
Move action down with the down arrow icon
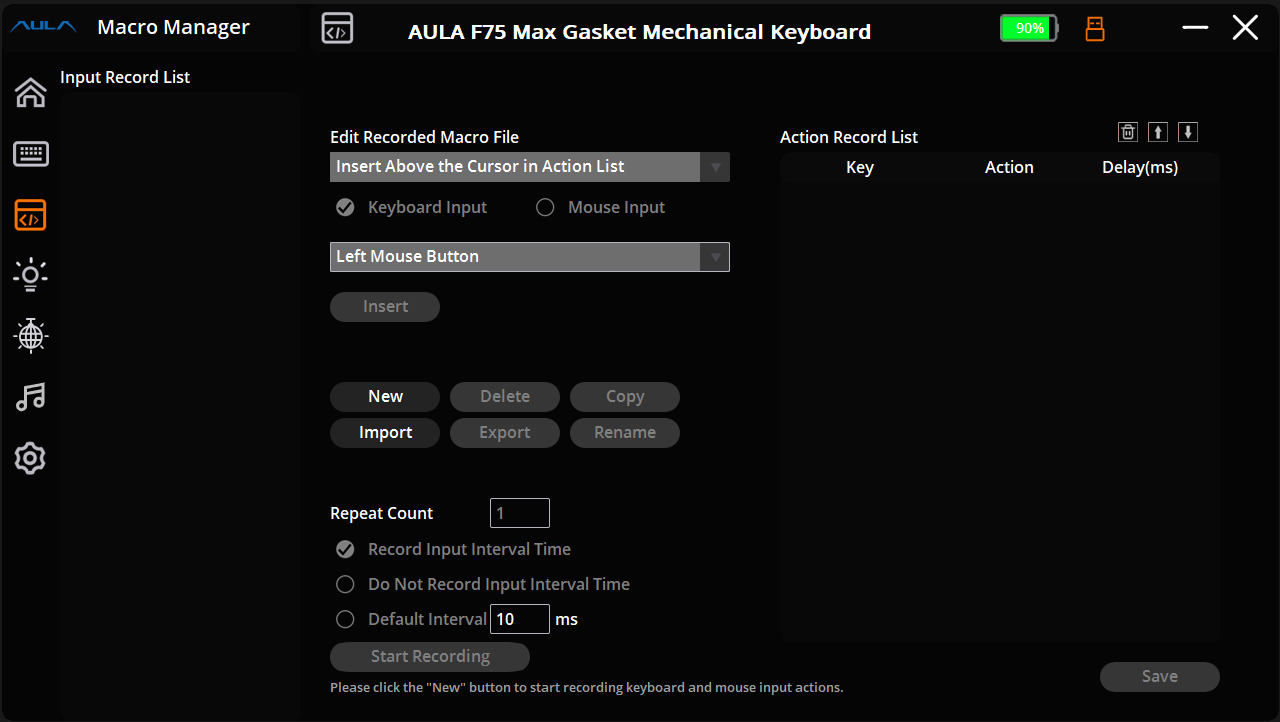1188,132
